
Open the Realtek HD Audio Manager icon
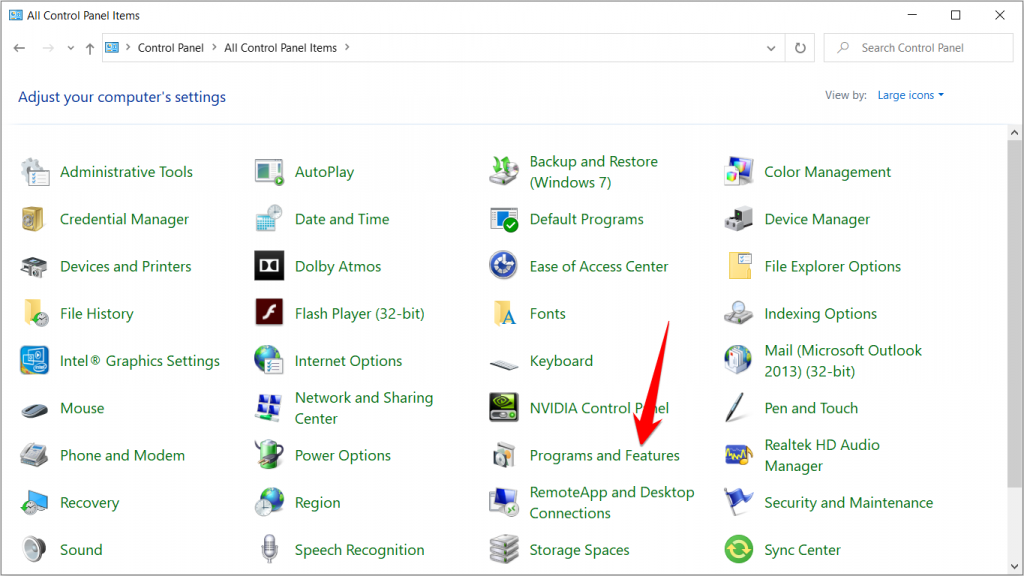pos(739,455)
